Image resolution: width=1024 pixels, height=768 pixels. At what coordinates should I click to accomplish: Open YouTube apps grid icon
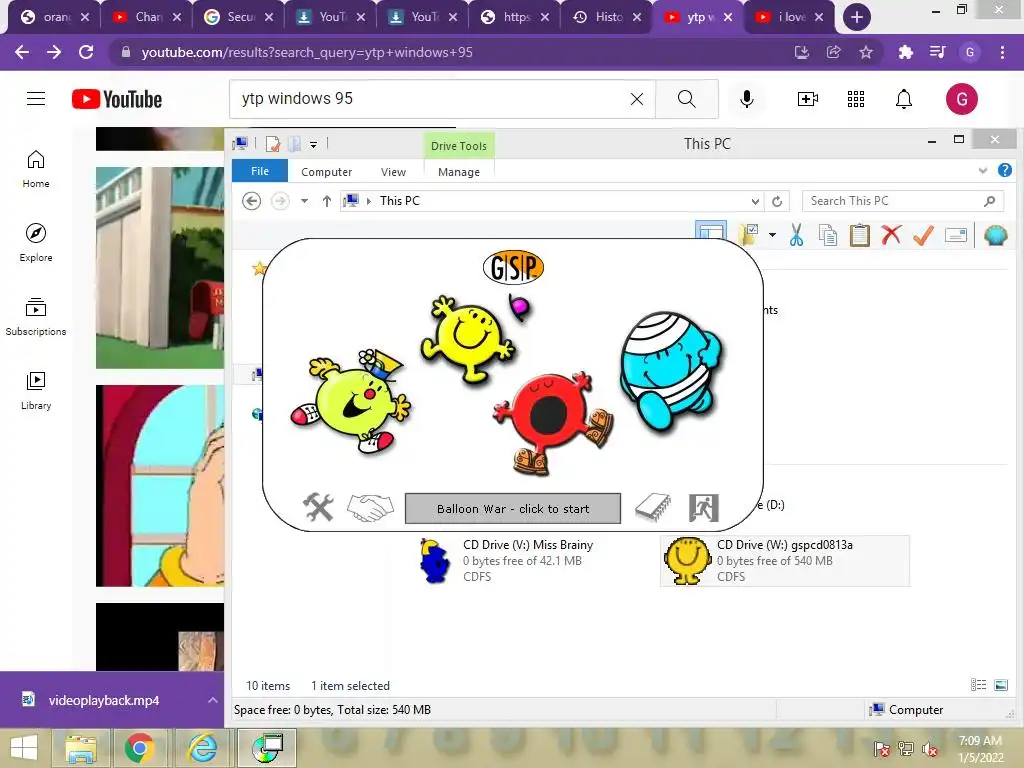[856, 99]
